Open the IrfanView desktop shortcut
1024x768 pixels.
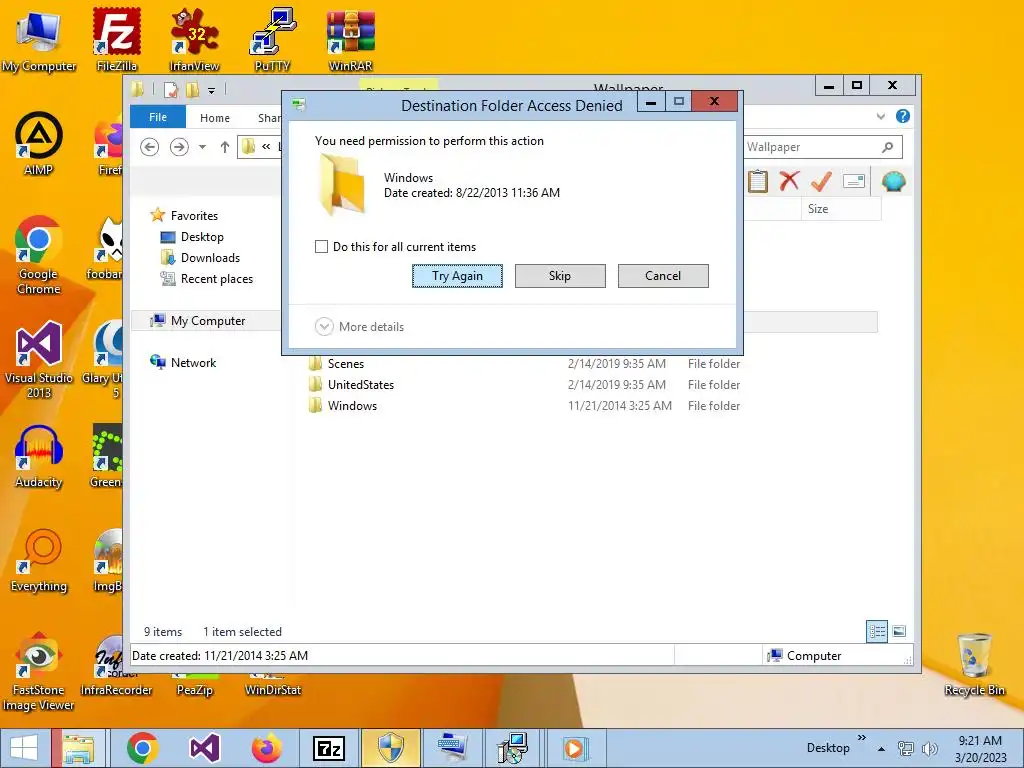point(194,40)
